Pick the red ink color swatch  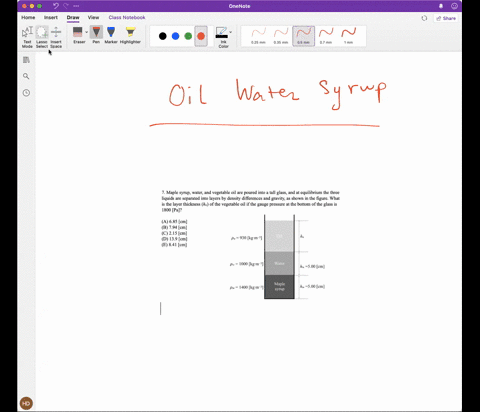click(x=201, y=36)
